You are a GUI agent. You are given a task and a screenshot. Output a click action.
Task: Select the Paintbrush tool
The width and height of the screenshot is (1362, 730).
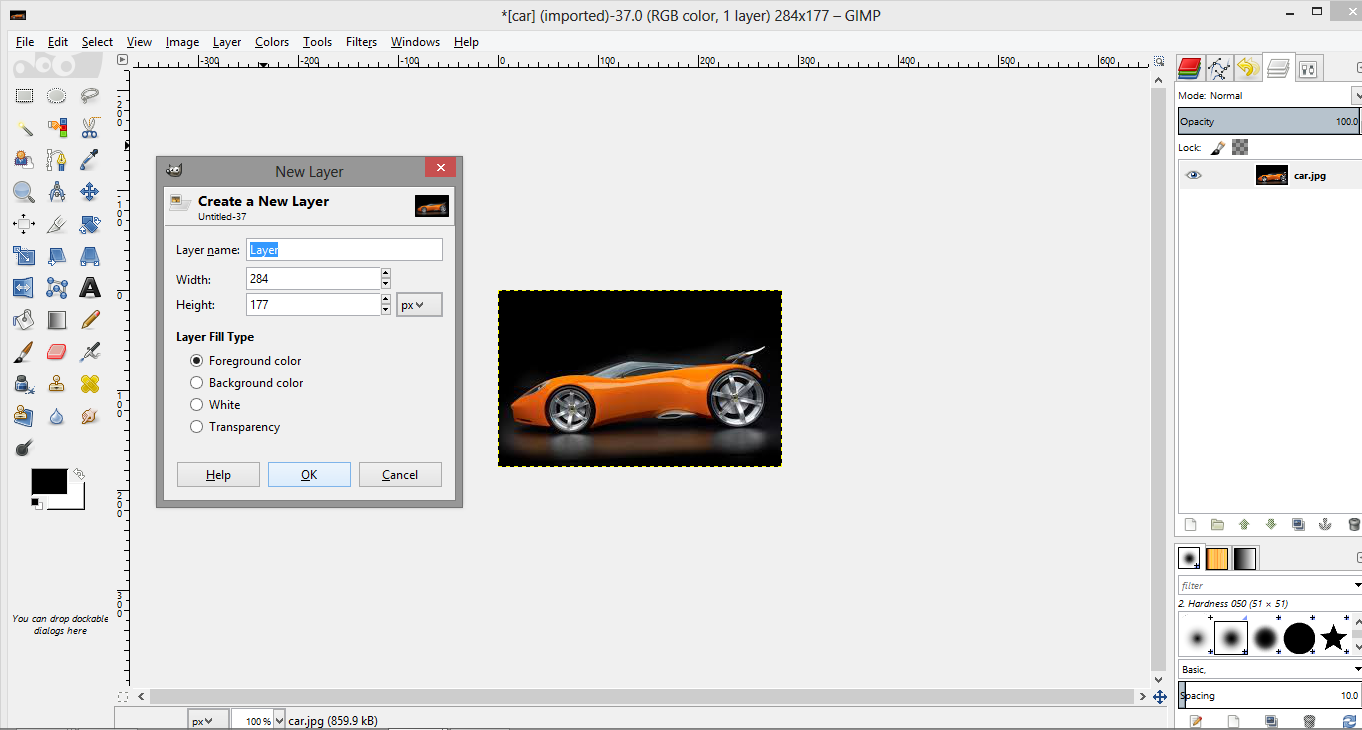(24, 352)
